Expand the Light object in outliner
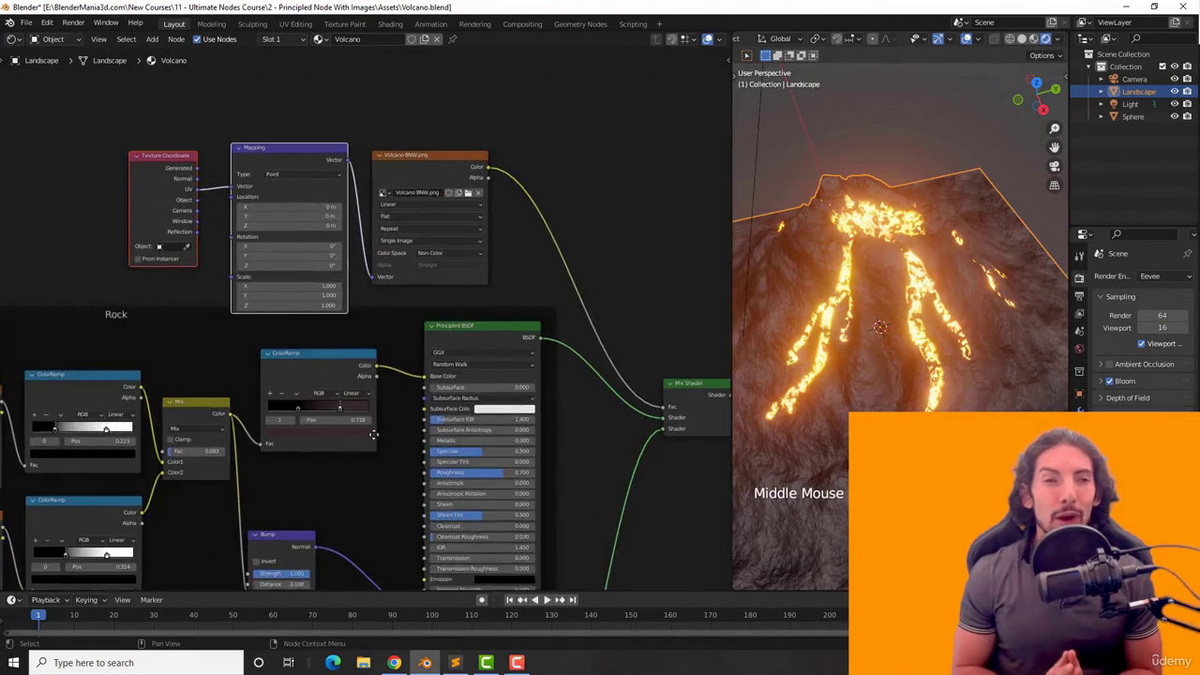Viewport: 1200px width, 675px height. tap(1101, 104)
